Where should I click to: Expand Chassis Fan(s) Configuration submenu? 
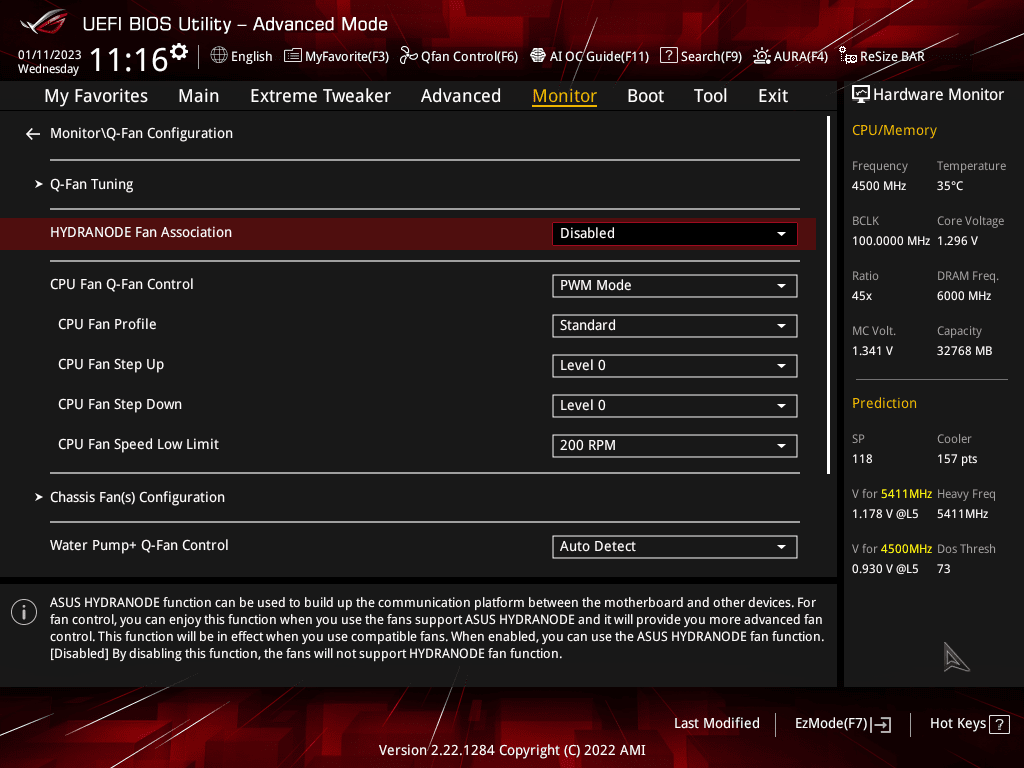click(x=137, y=498)
